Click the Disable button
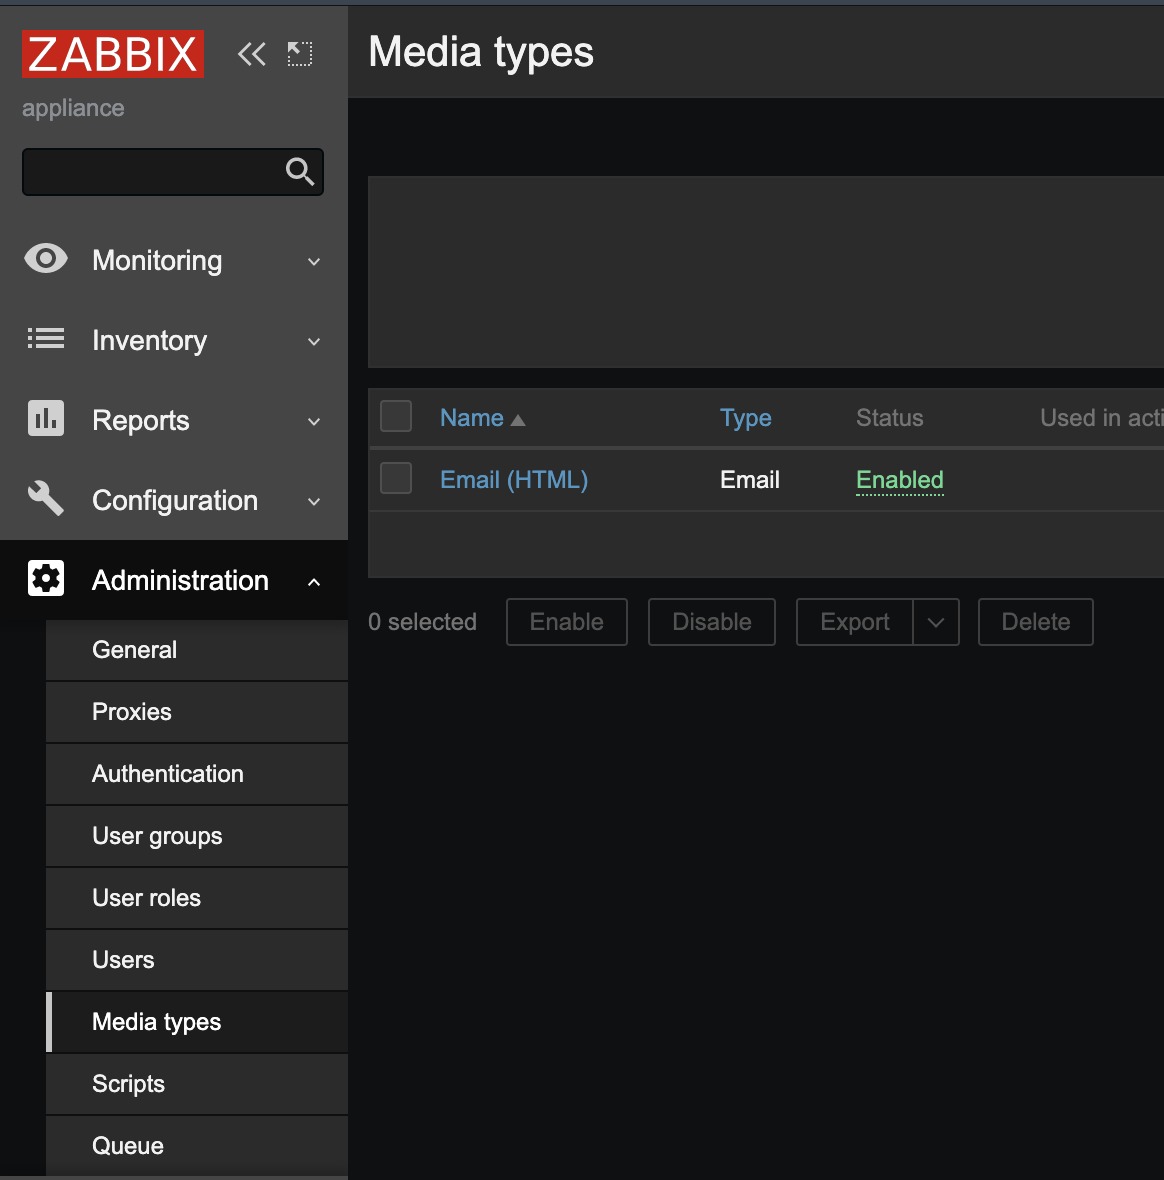 [x=712, y=622]
